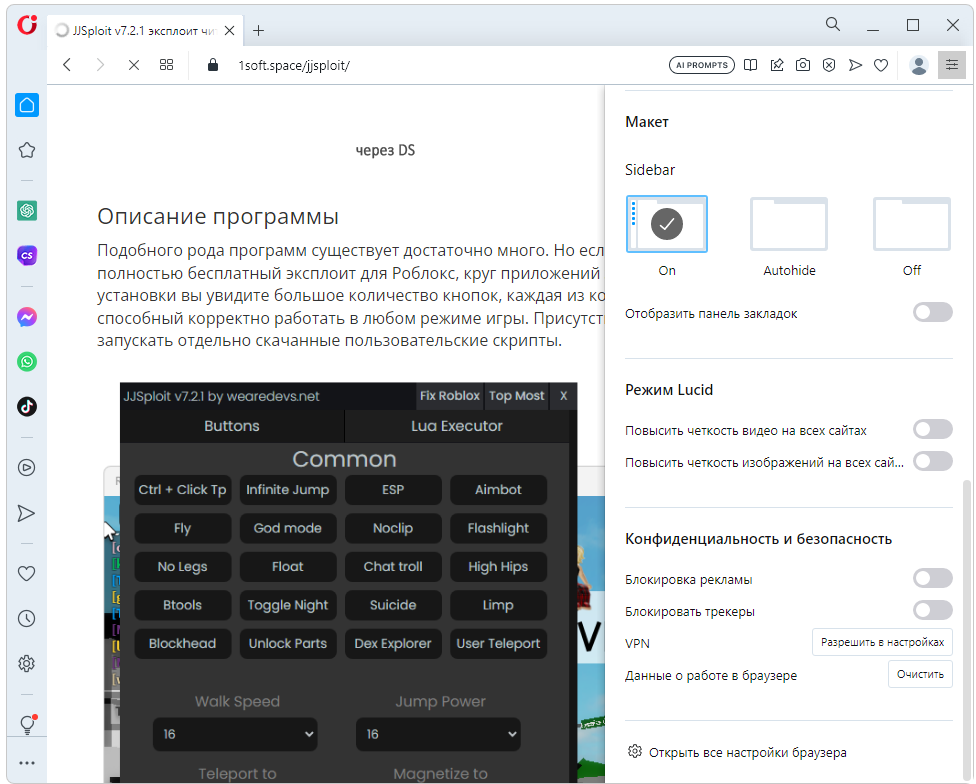The height and width of the screenshot is (784, 976).
Task: Click the forward navigation arrow
Action: (x=100, y=65)
